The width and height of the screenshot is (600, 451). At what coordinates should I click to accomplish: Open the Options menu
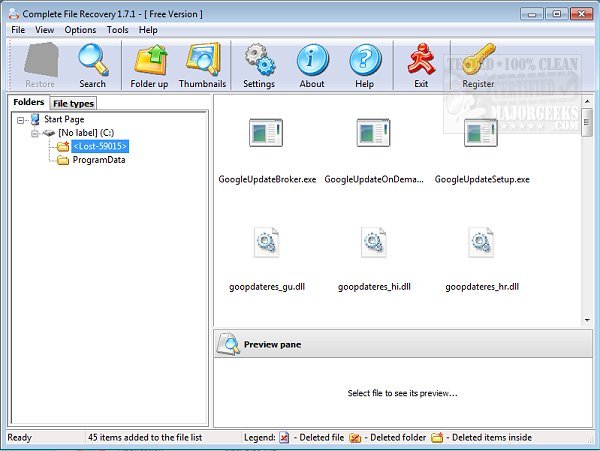(80, 30)
